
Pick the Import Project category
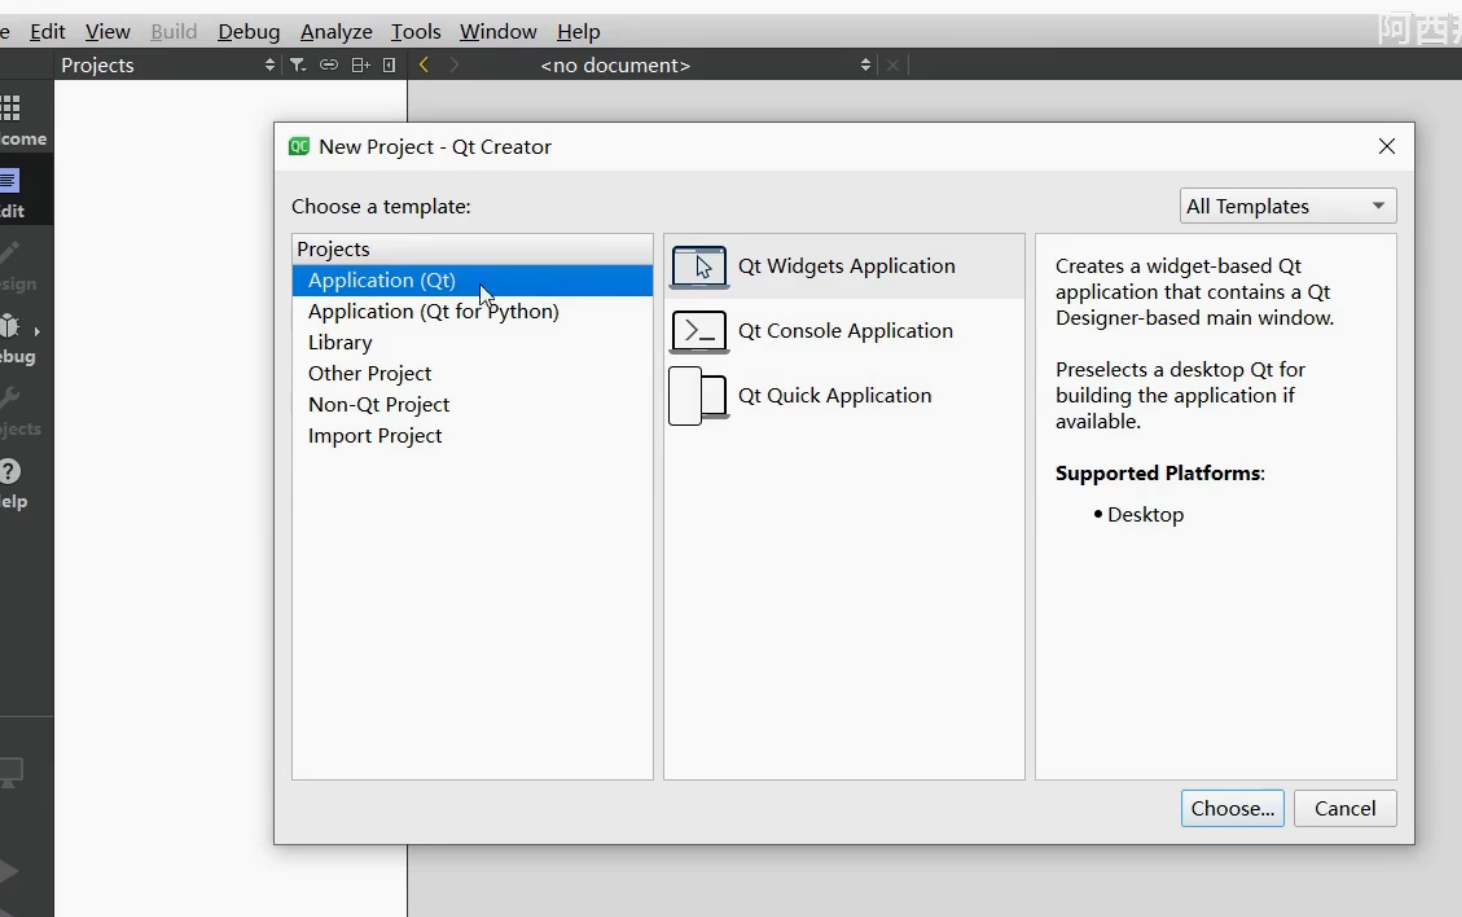pos(374,435)
